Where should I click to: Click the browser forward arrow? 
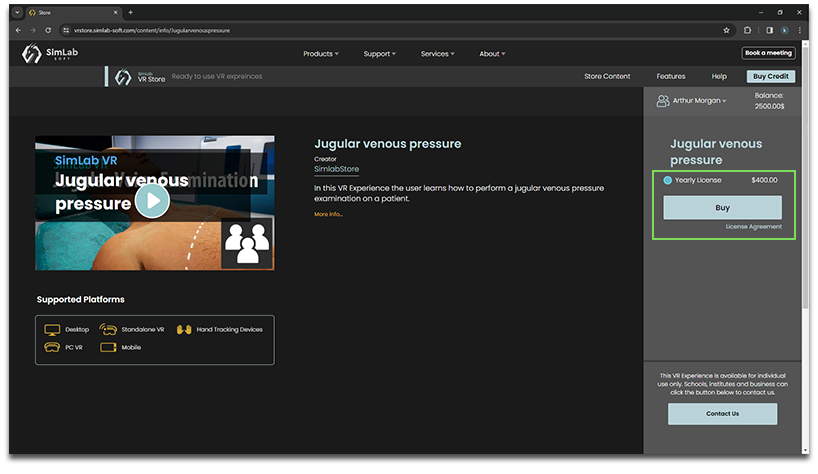[x=33, y=30]
